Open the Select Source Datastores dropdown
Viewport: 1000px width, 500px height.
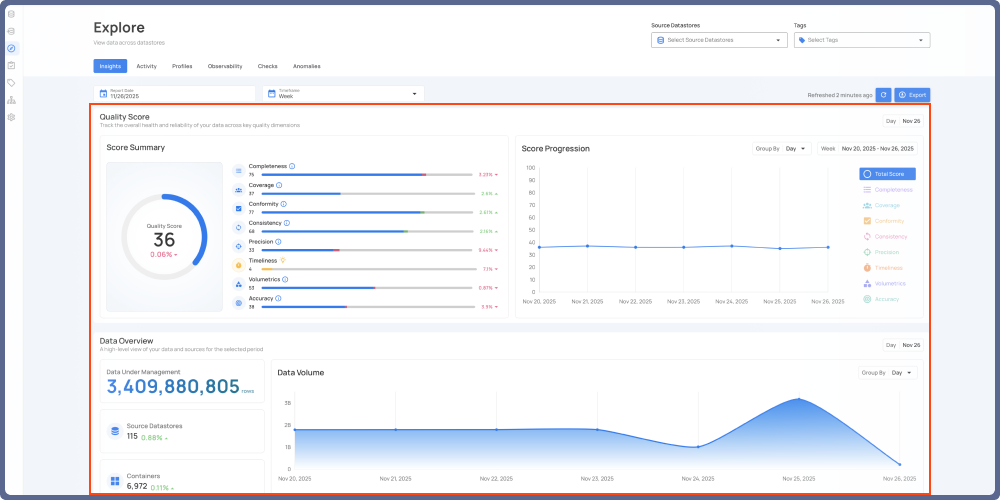pyautogui.click(x=719, y=40)
